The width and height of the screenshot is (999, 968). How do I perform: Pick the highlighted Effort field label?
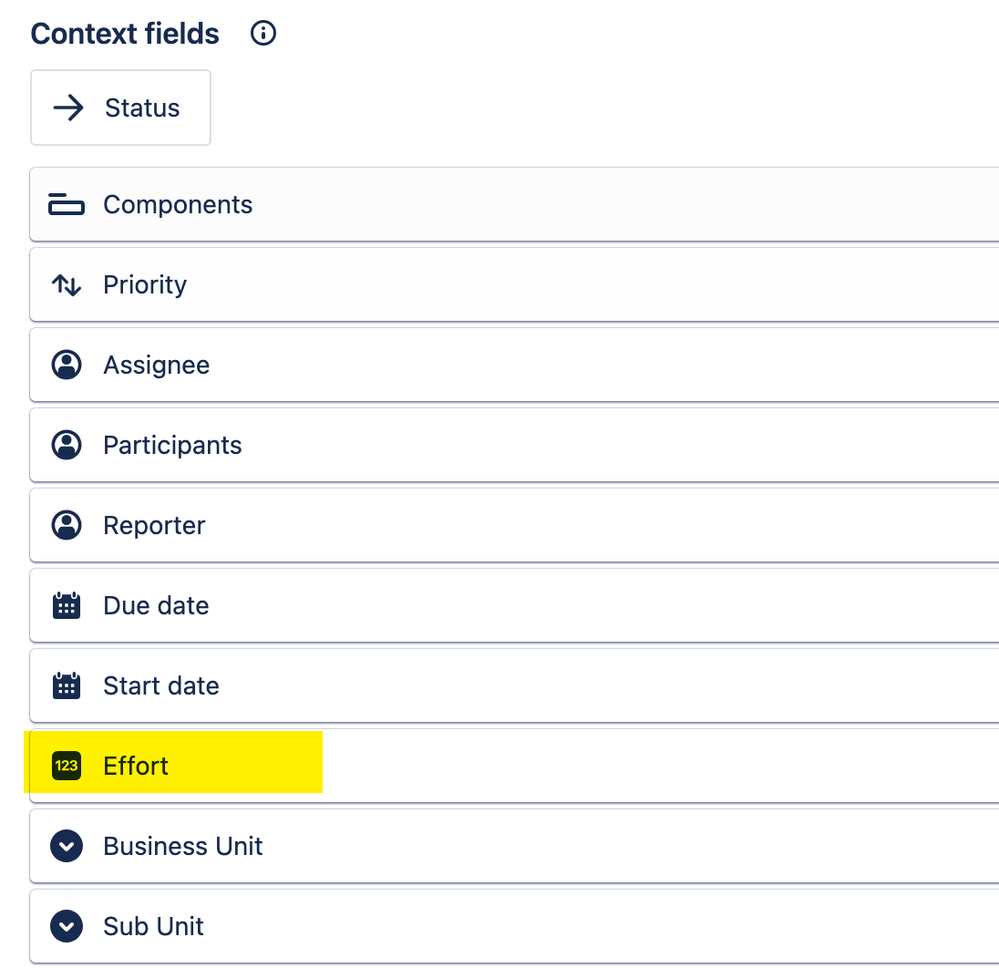point(136,766)
